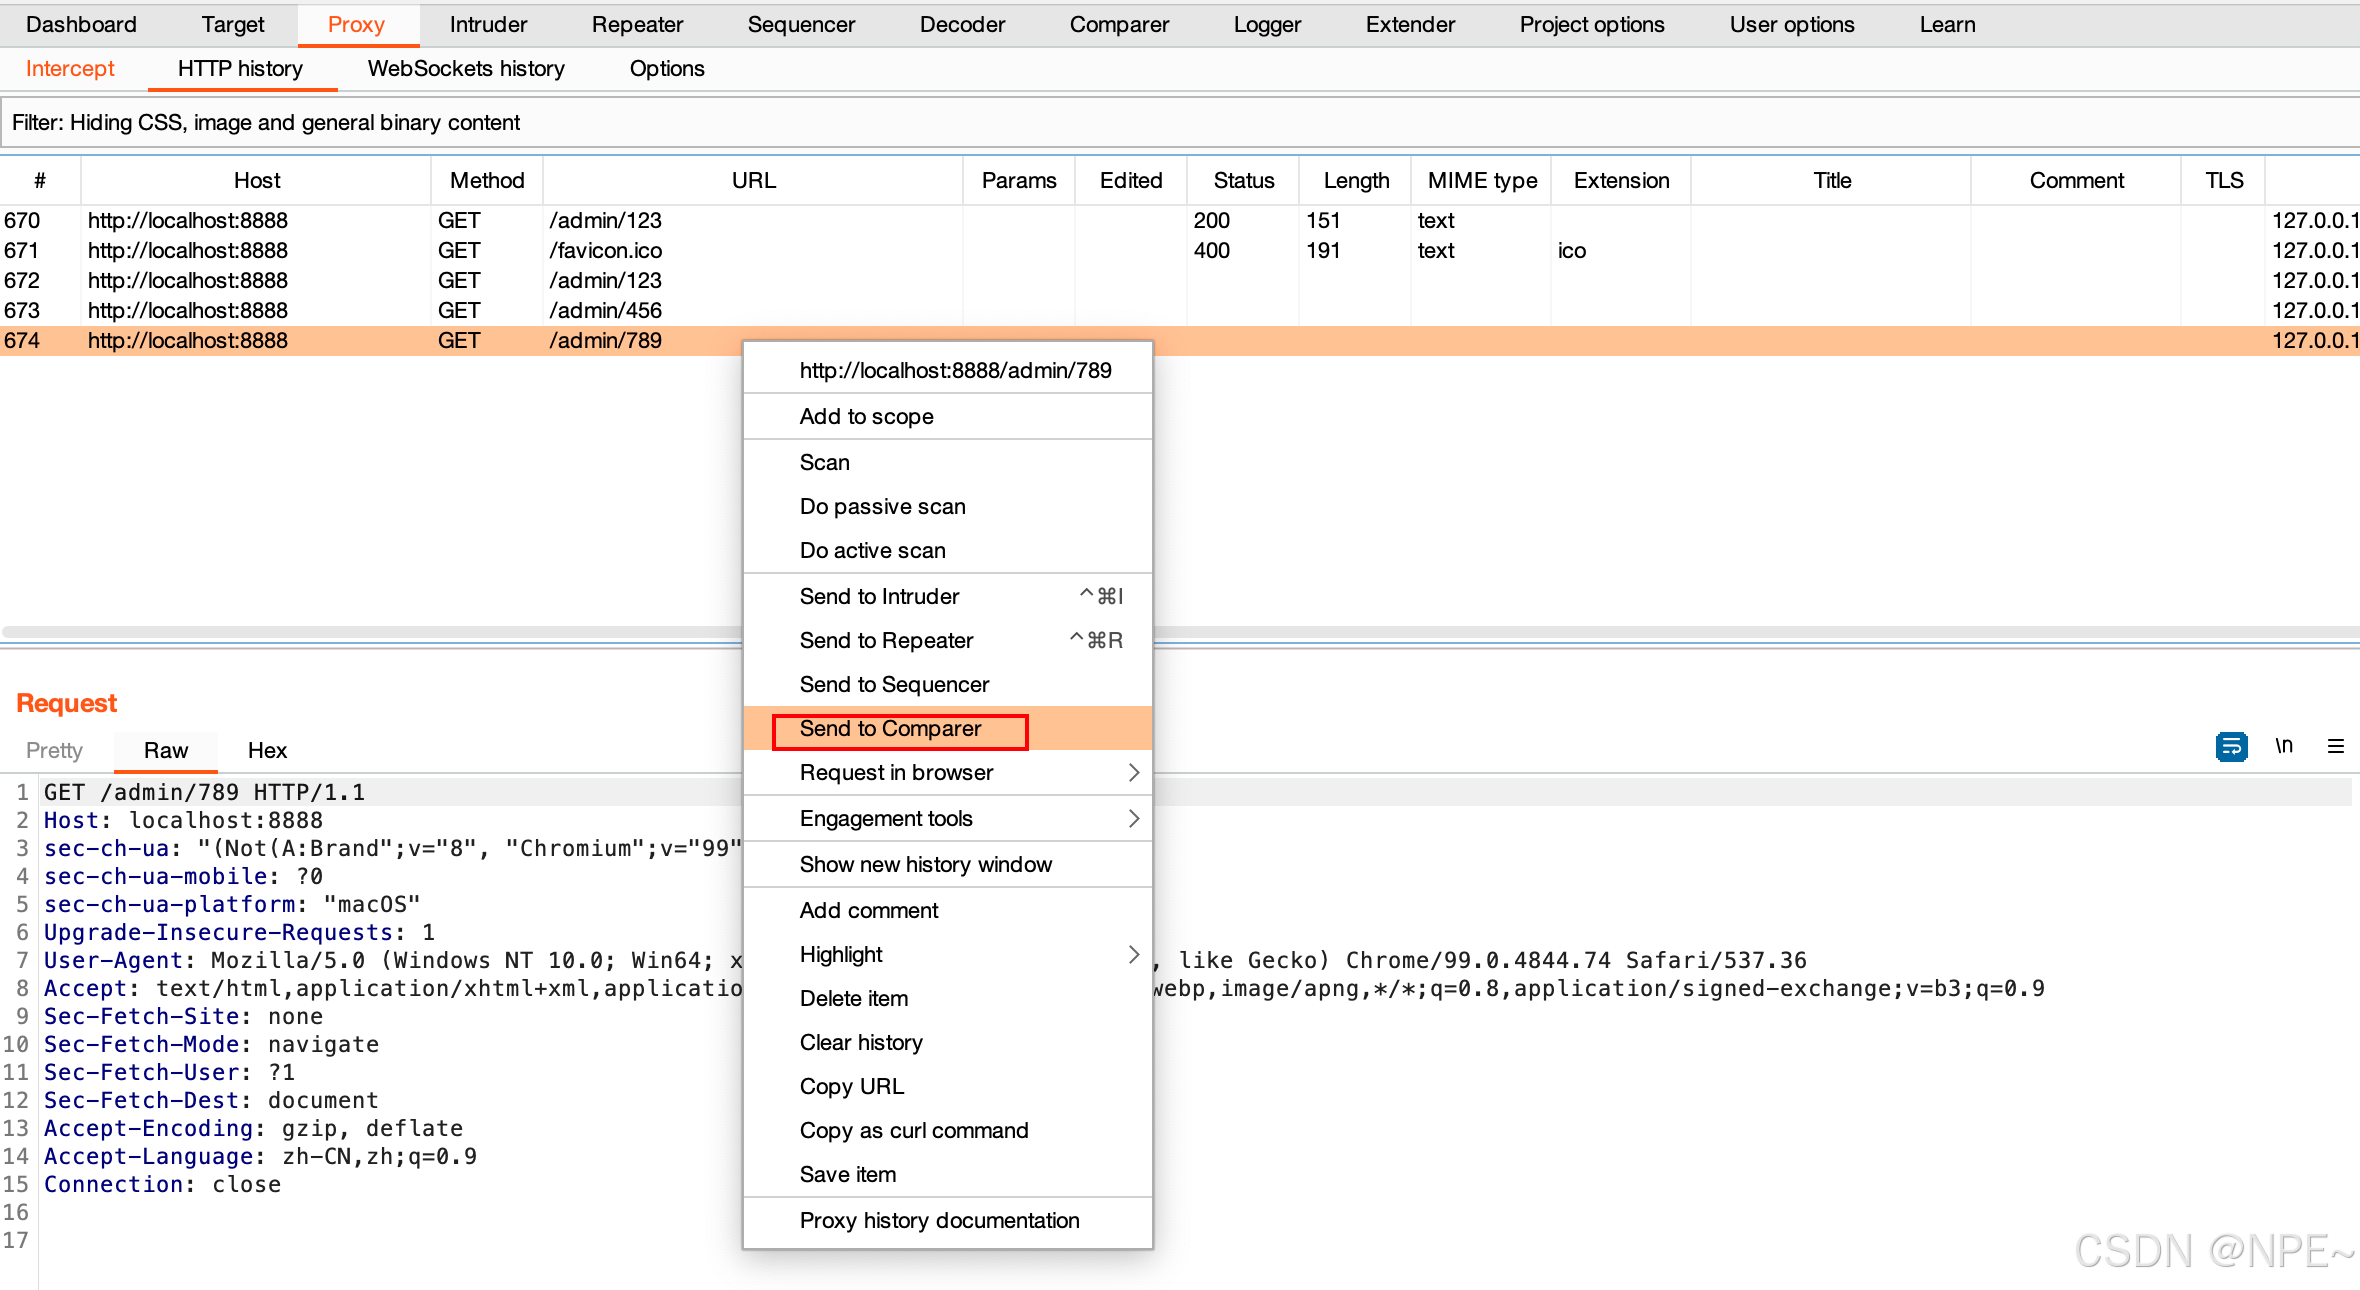Image resolution: width=2360 pixels, height=1290 pixels.
Task: Select Send to Repeater from context menu
Action: point(886,640)
